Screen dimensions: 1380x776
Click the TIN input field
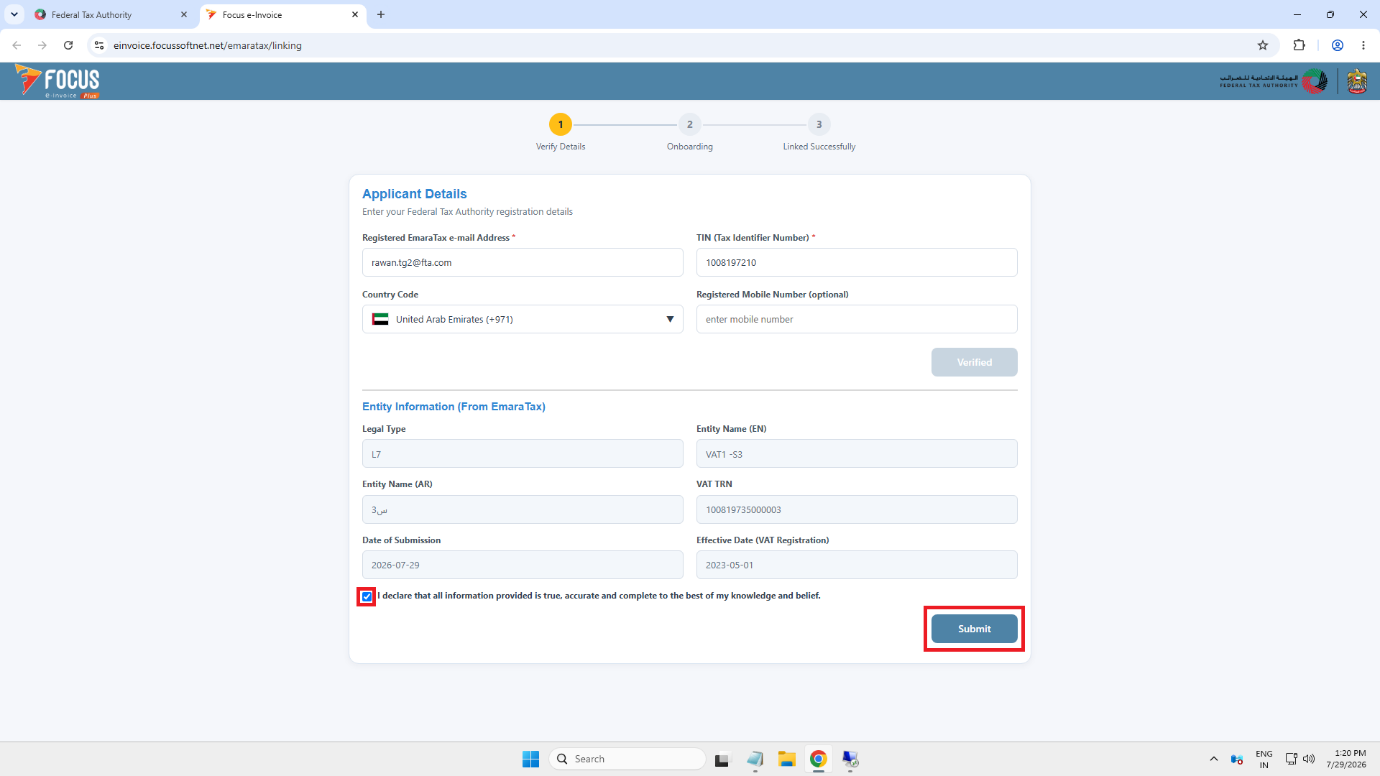point(857,262)
